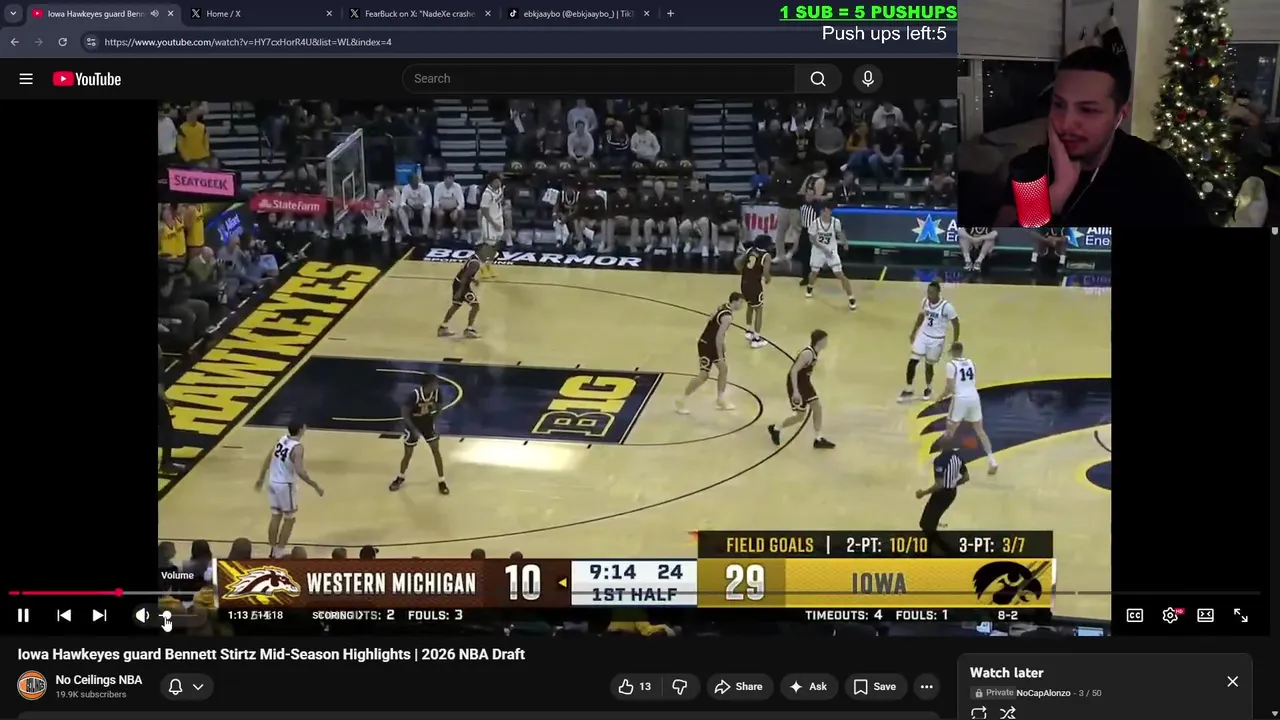Skip to the previous playlist video
1280x720 pixels.
click(x=63, y=615)
